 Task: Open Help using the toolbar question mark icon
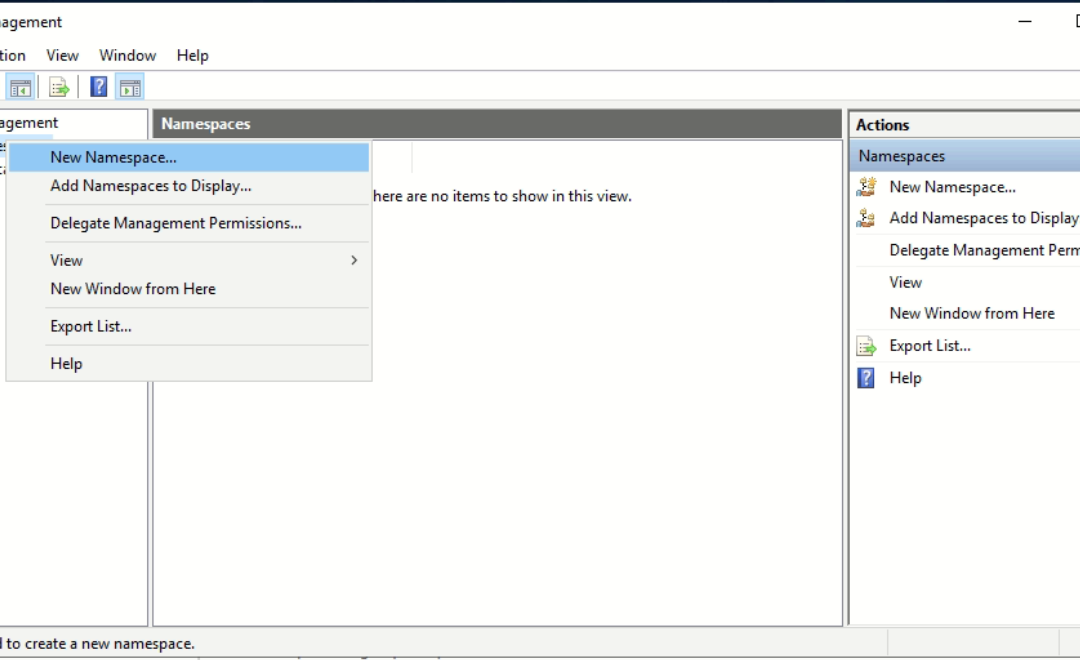point(97,86)
